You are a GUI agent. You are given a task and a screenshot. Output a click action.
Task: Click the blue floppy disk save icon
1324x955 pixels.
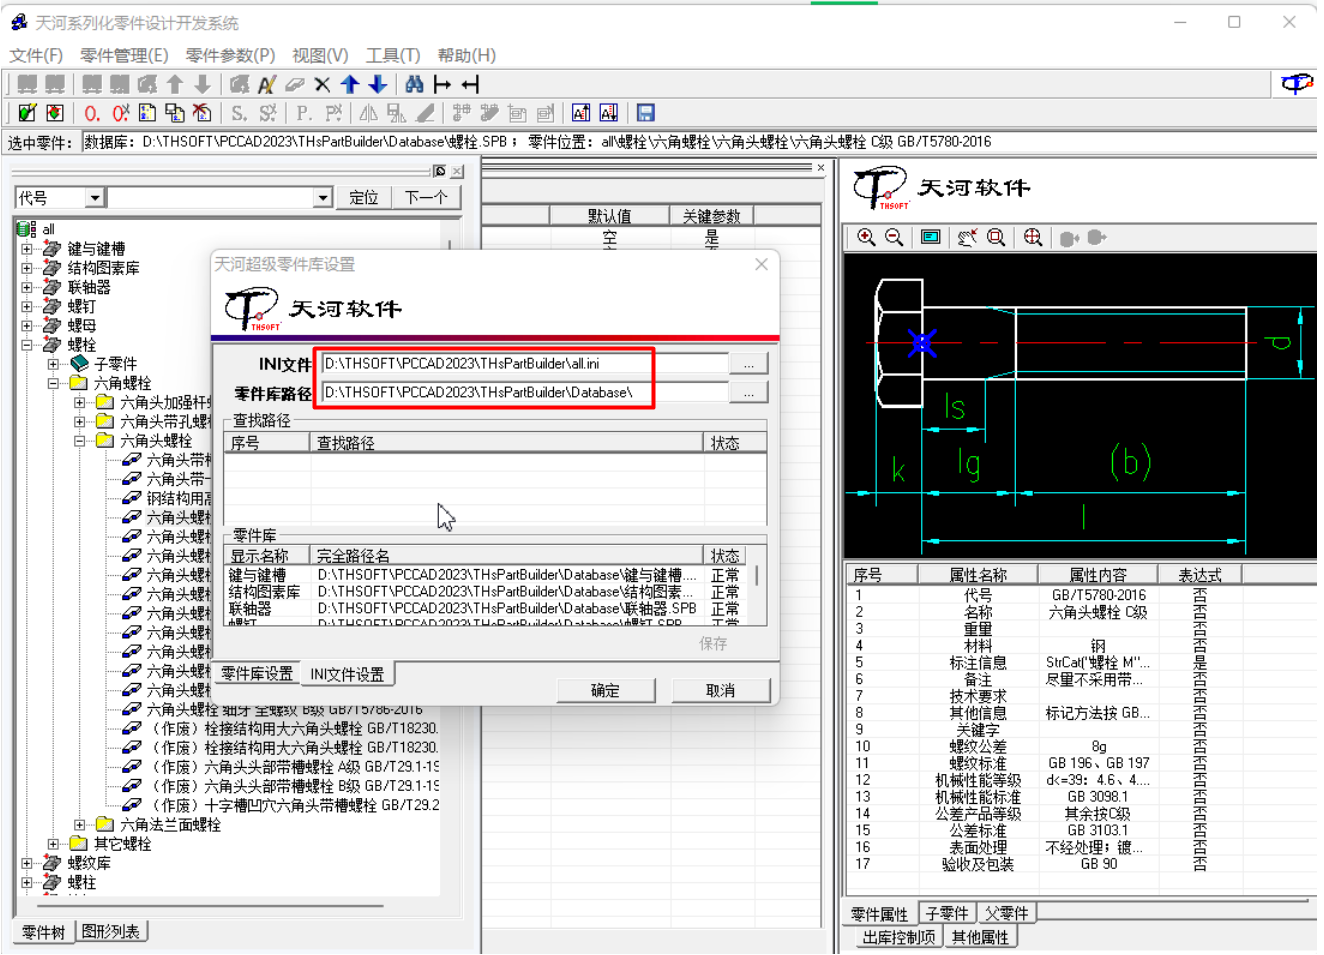[646, 113]
